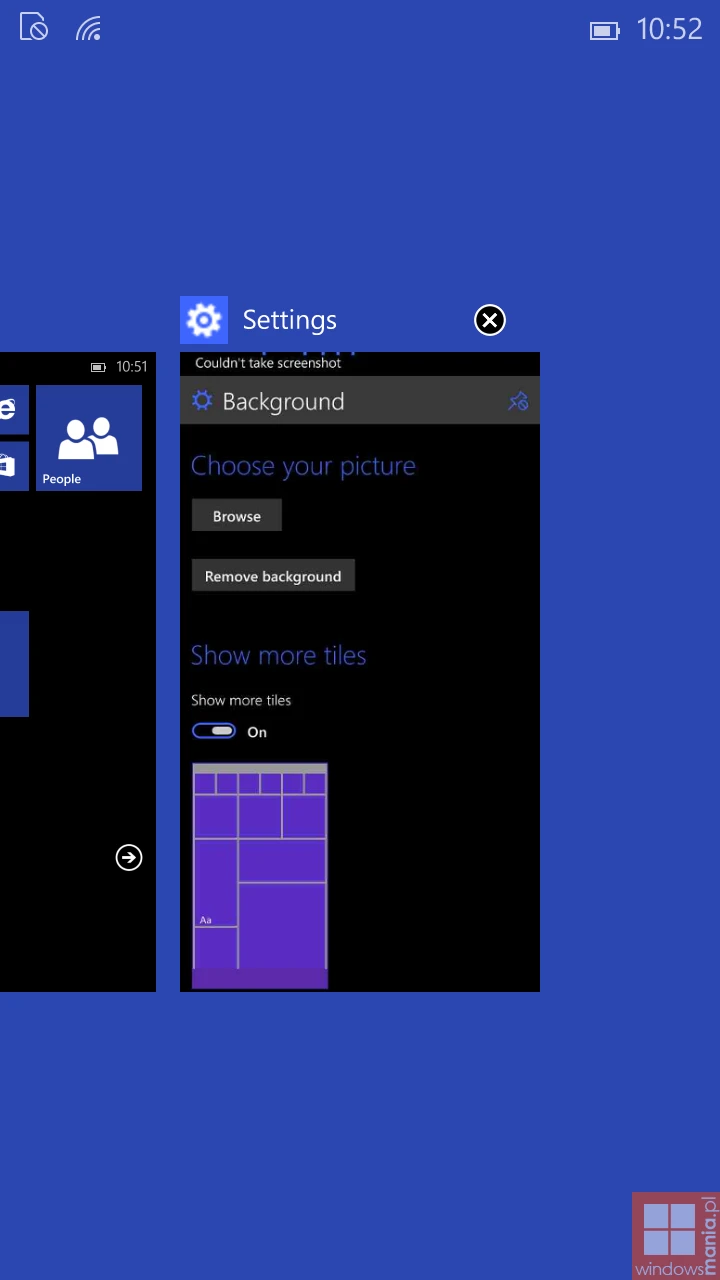Open the People tile
720x1280 pixels.
pos(89,438)
